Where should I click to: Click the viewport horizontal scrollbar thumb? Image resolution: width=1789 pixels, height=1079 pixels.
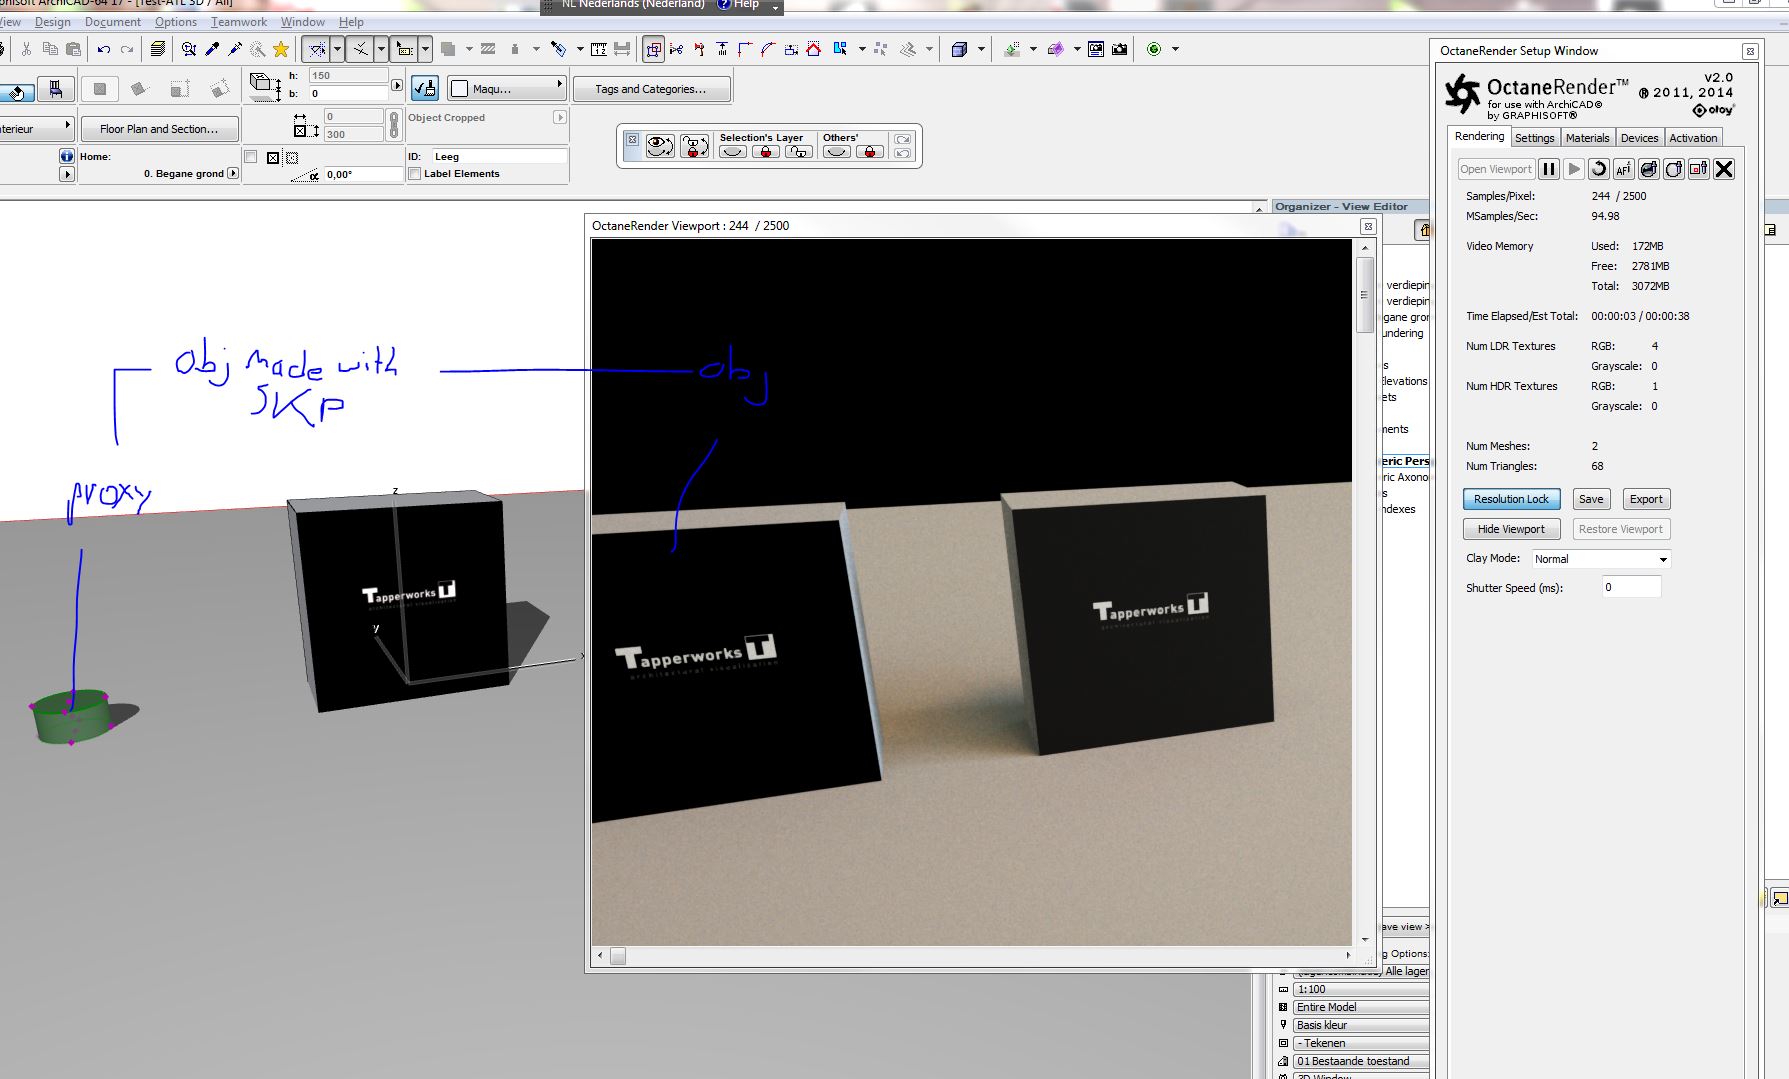pyautogui.click(x=618, y=956)
